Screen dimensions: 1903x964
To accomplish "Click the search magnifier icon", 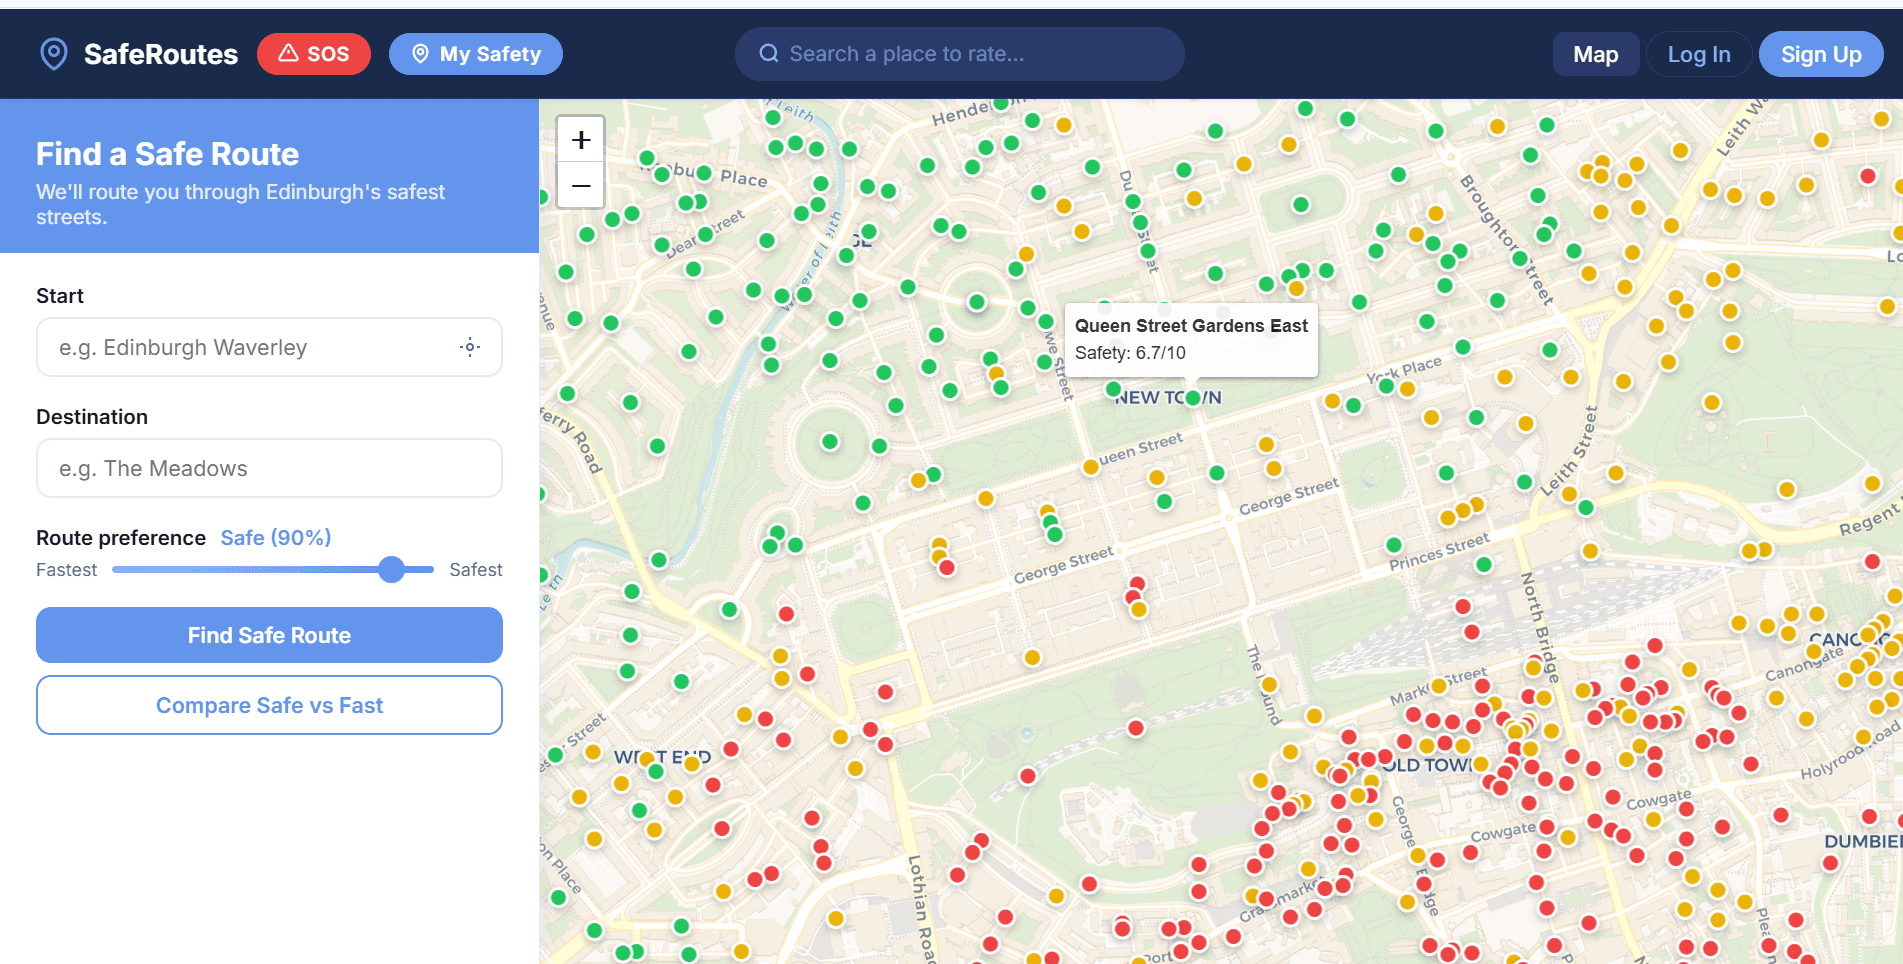I will 769,53.
